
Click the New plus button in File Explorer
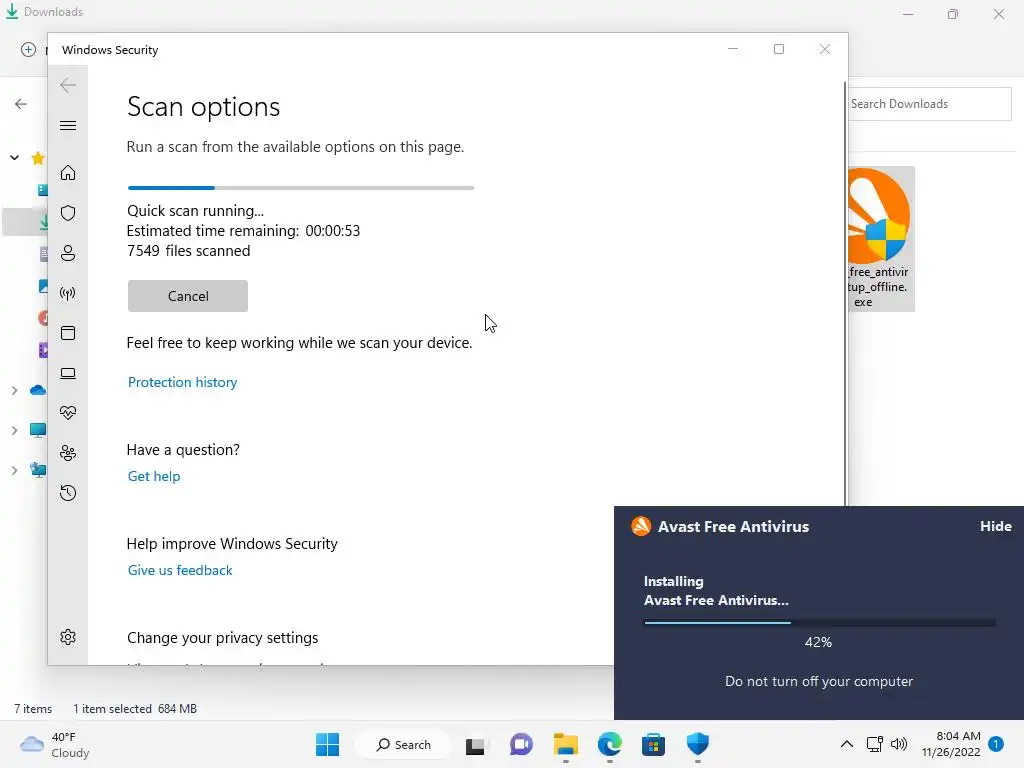click(x=28, y=50)
